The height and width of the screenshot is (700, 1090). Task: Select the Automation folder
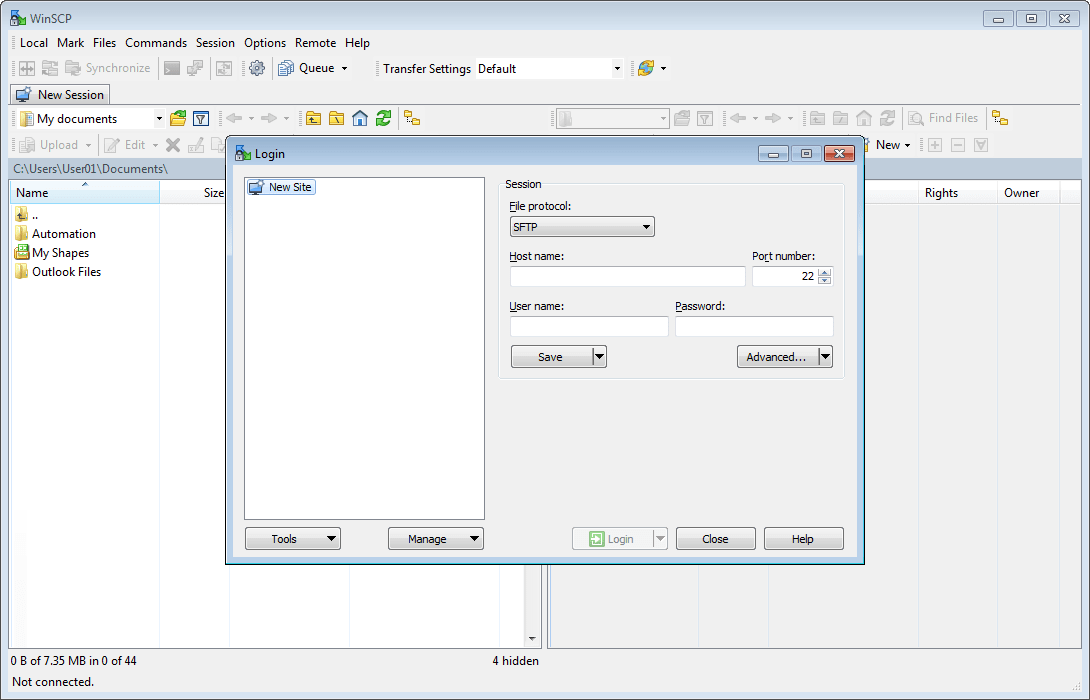point(56,234)
